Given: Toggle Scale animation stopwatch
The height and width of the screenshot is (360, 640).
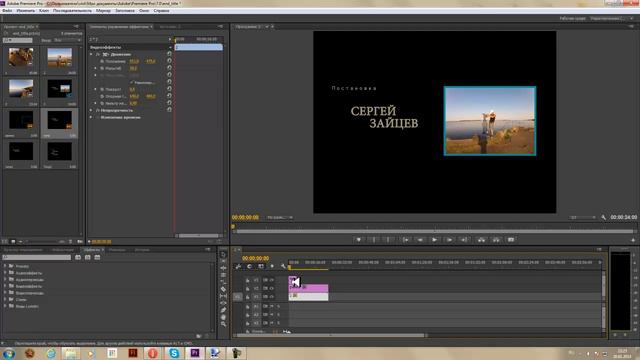Looking at the screenshot, I should pyautogui.click(x=102, y=68).
